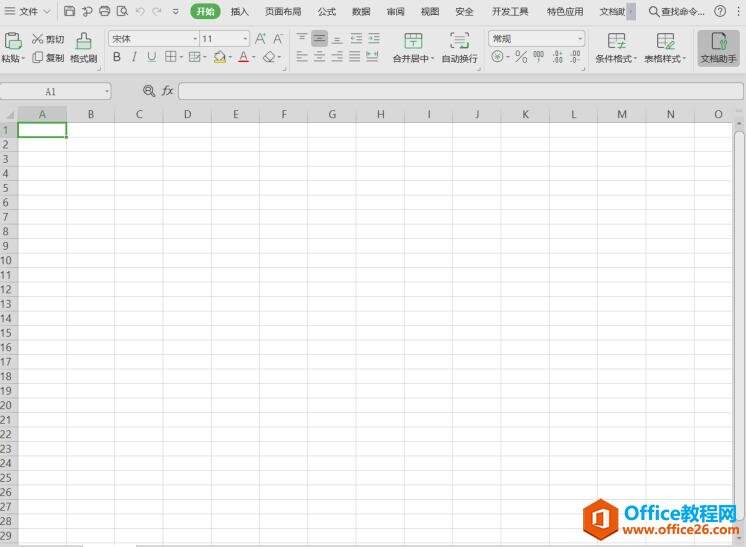Switch to the Insert (插入) tab
Screen dimensions: 746x547
pos(239,11)
